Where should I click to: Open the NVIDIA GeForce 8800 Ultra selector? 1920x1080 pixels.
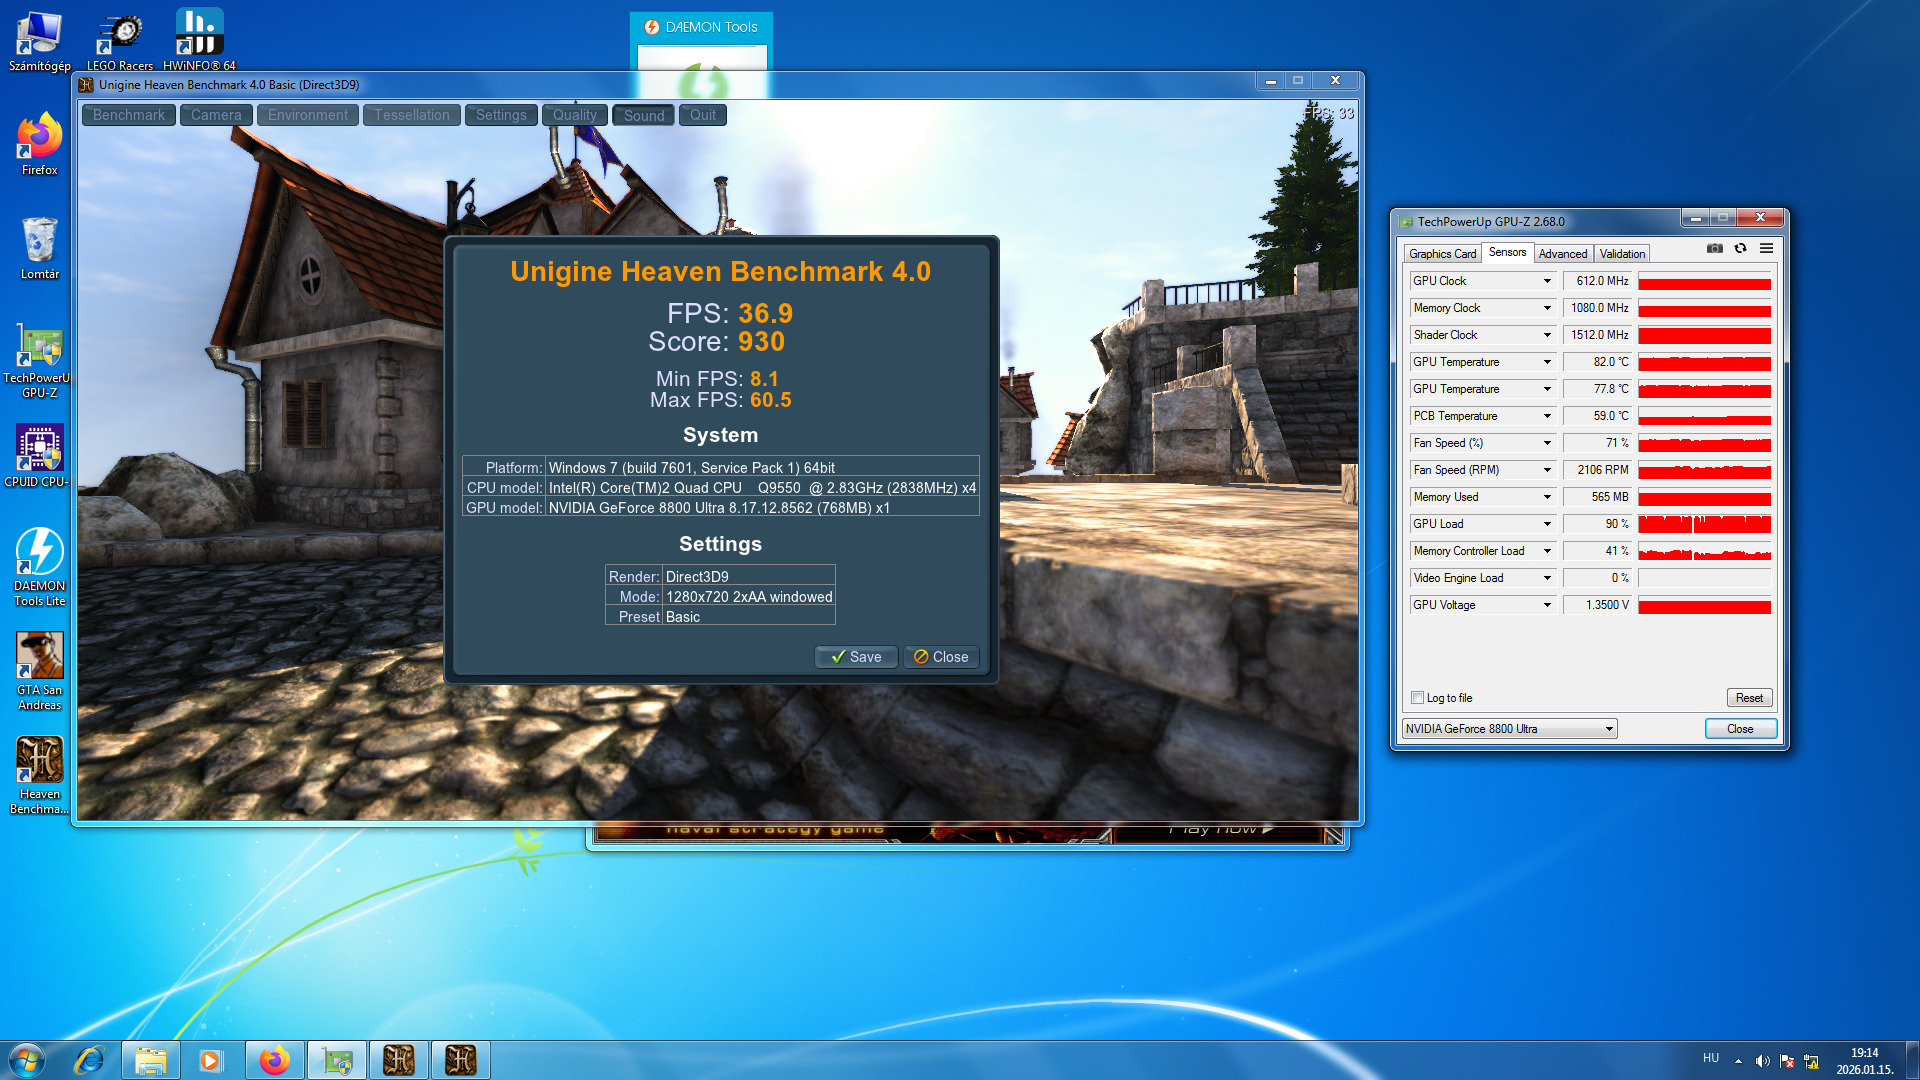(x=1509, y=729)
